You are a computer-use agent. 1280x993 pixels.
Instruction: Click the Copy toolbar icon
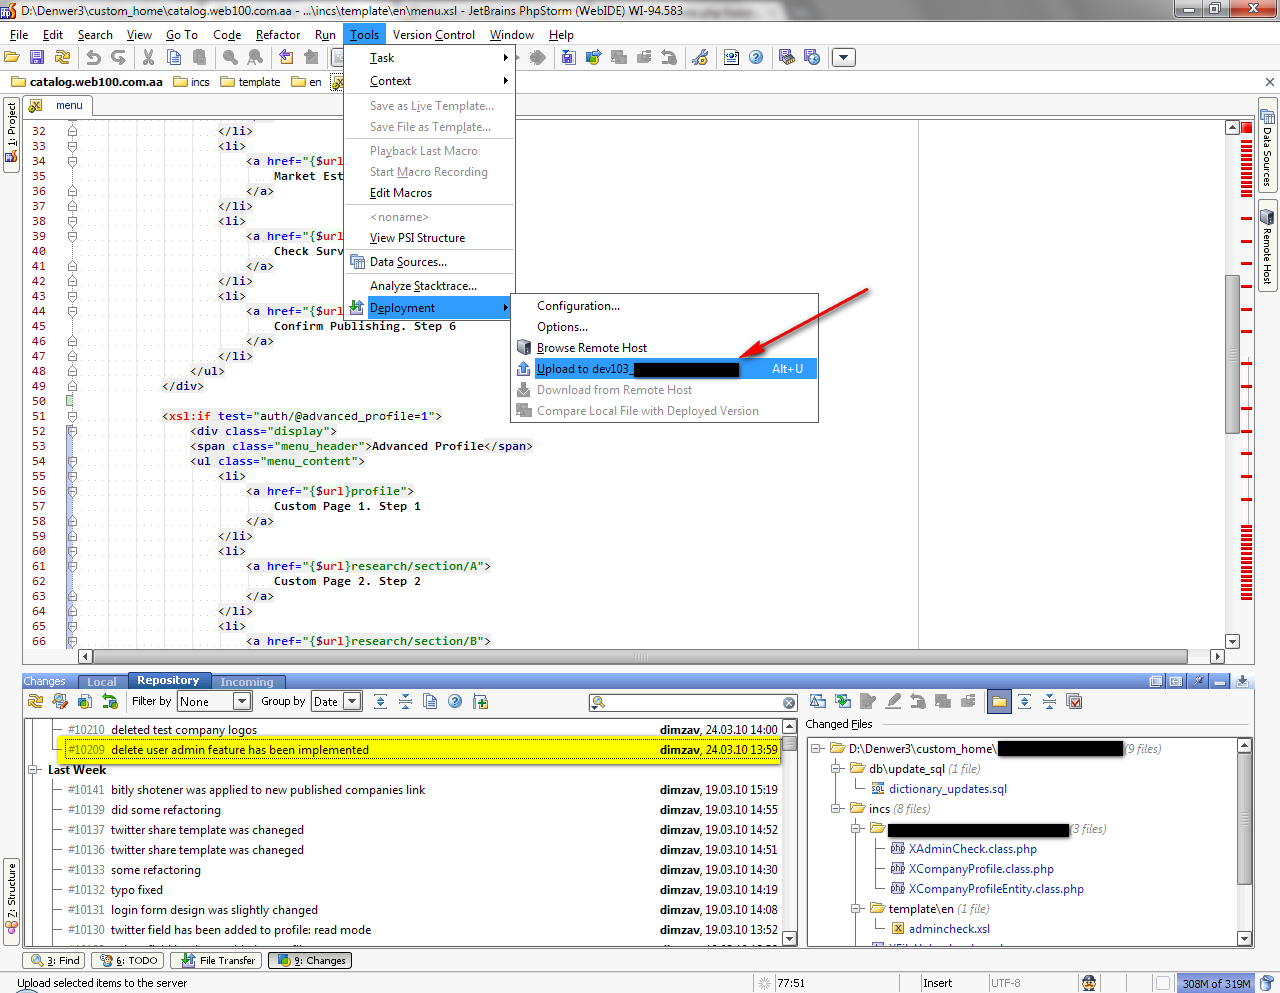tap(174, 58)
